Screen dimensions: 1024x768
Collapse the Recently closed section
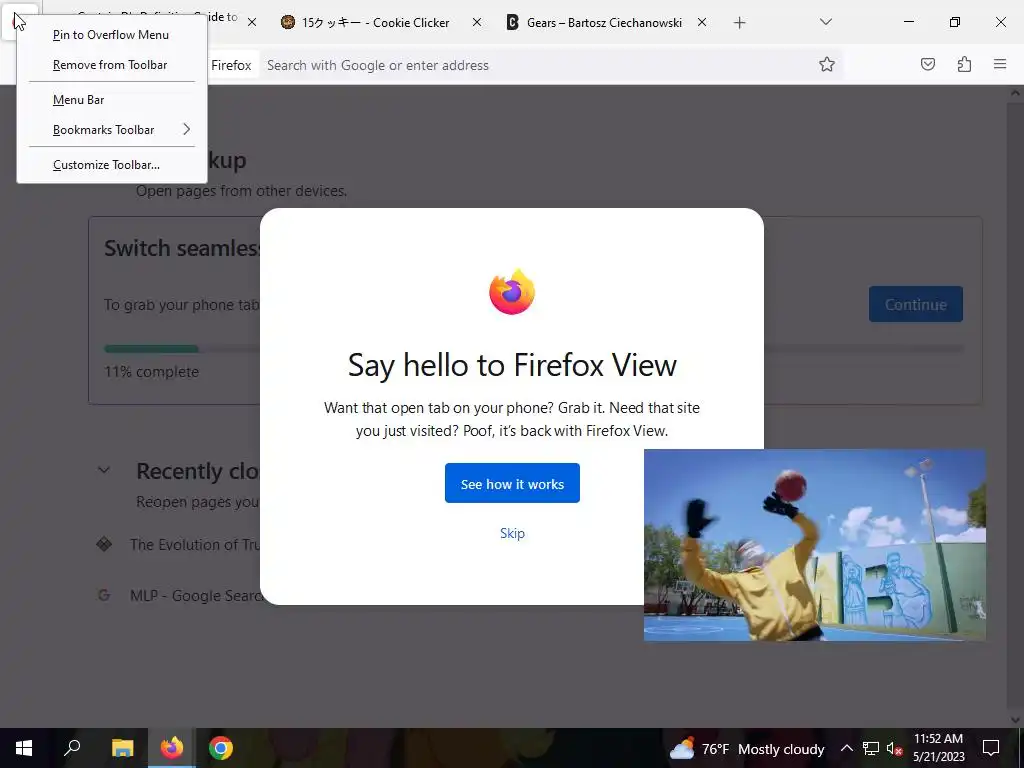[104, 470]
